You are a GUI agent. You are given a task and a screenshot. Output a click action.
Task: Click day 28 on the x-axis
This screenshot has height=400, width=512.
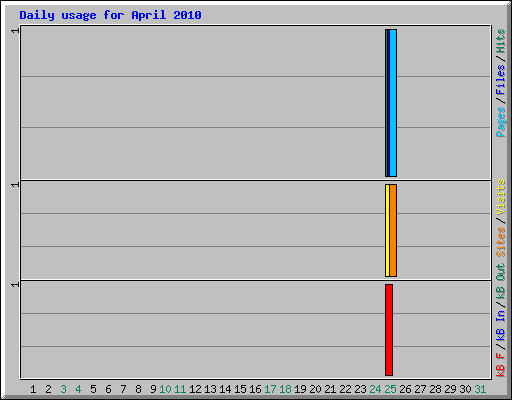point(435,389)
